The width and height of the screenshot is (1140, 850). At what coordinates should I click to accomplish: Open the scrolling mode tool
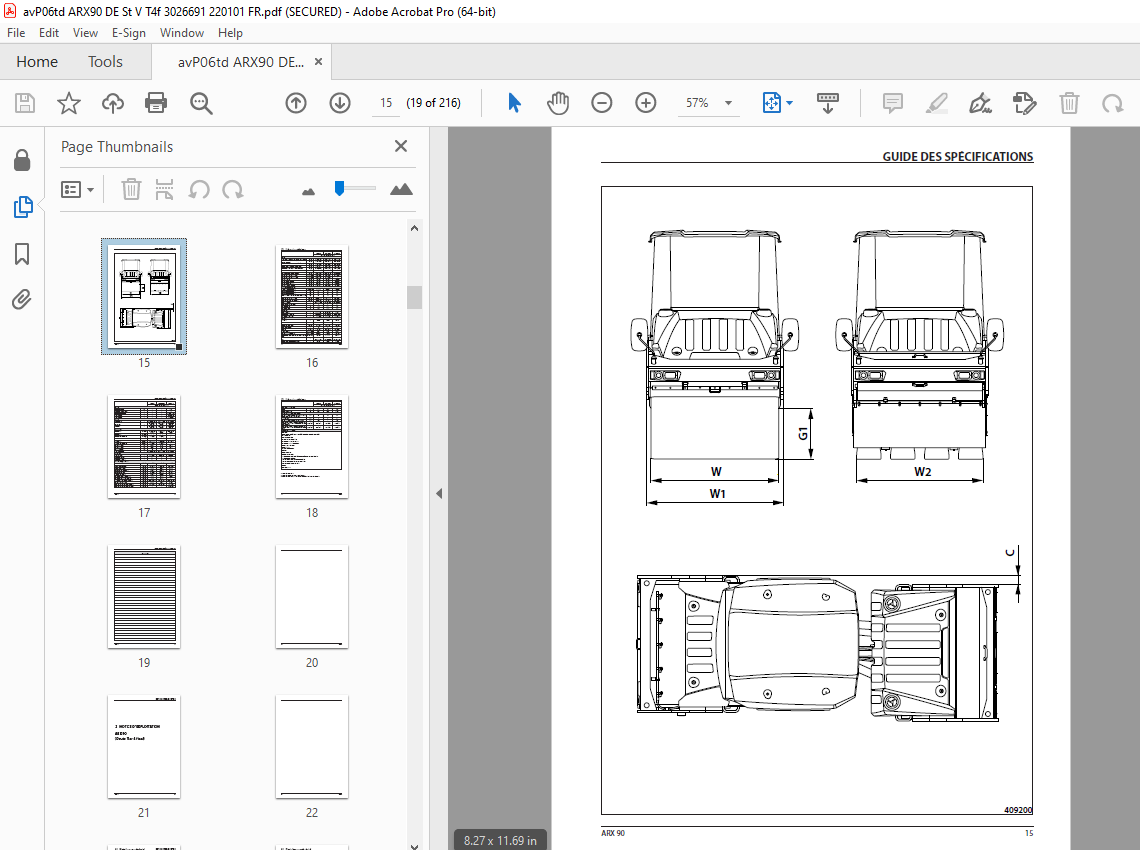827,103
